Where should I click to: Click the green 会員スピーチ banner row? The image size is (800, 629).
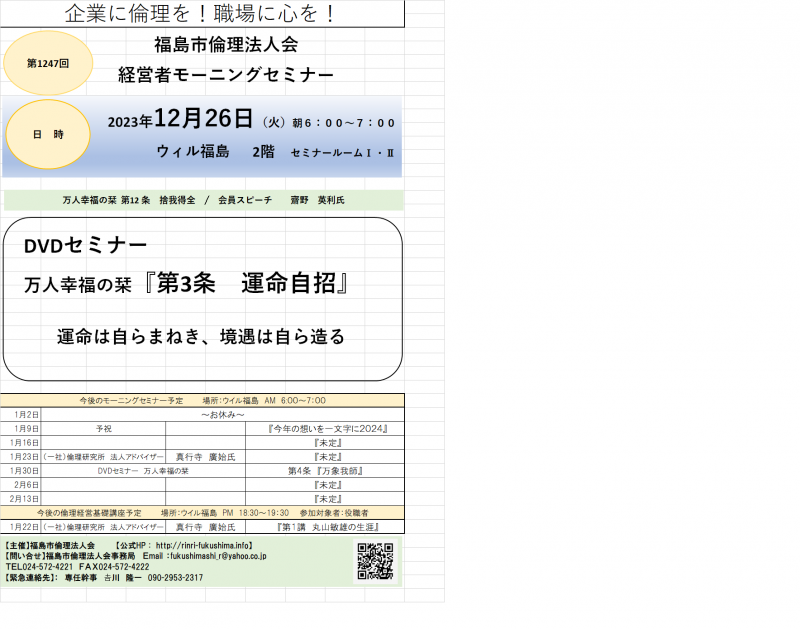pos(203,200)
